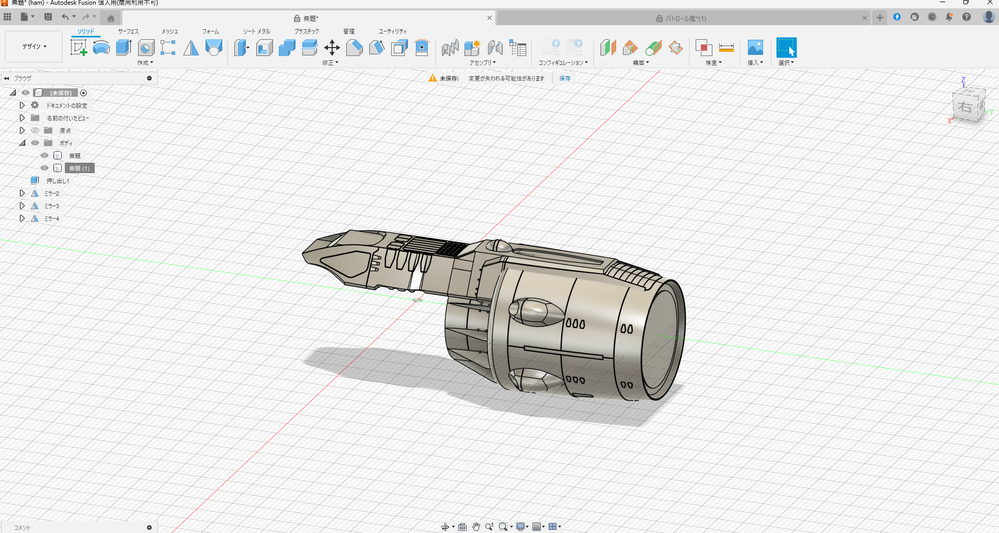
Task: Select the Chamfer tool
Action: [377, 48]
